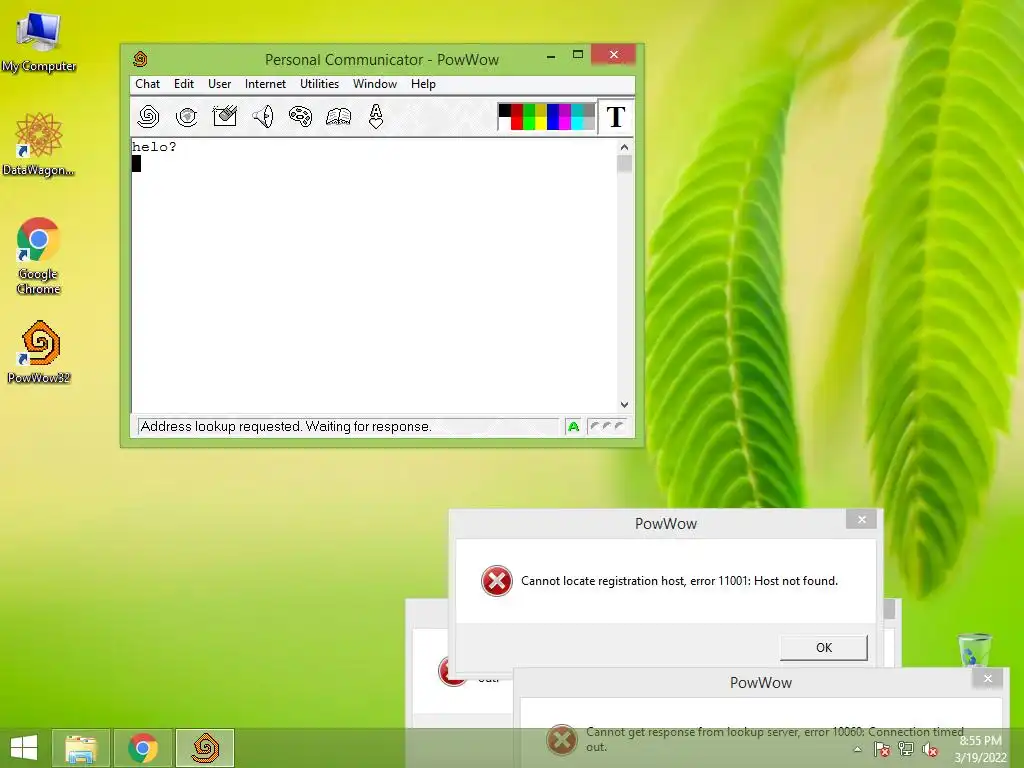
Task: Click red error icon in Host not found dialog
Action: coord(496,581)
